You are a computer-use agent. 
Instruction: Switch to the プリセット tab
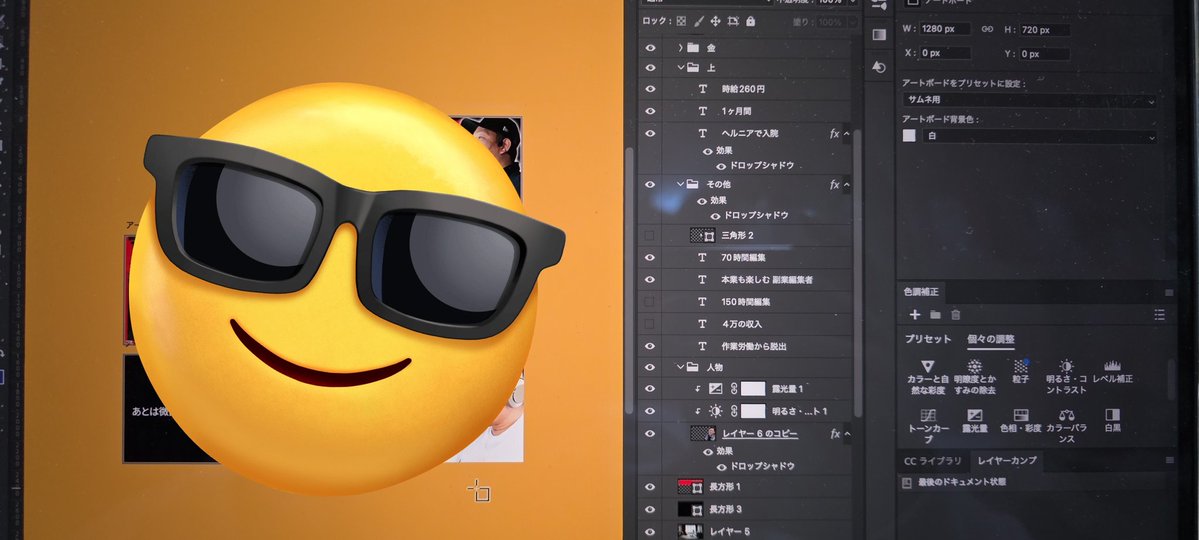[x=928, y=339]
